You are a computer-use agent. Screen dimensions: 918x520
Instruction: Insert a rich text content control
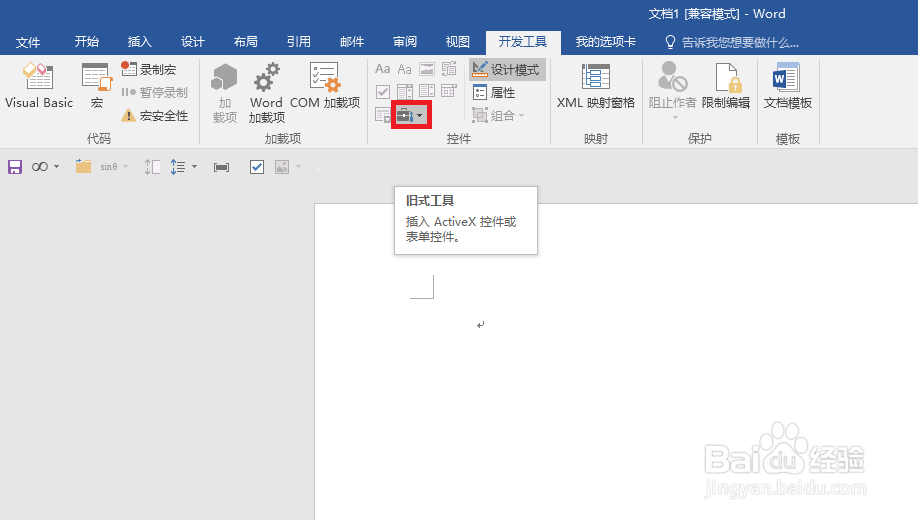(x=382, y=69)
